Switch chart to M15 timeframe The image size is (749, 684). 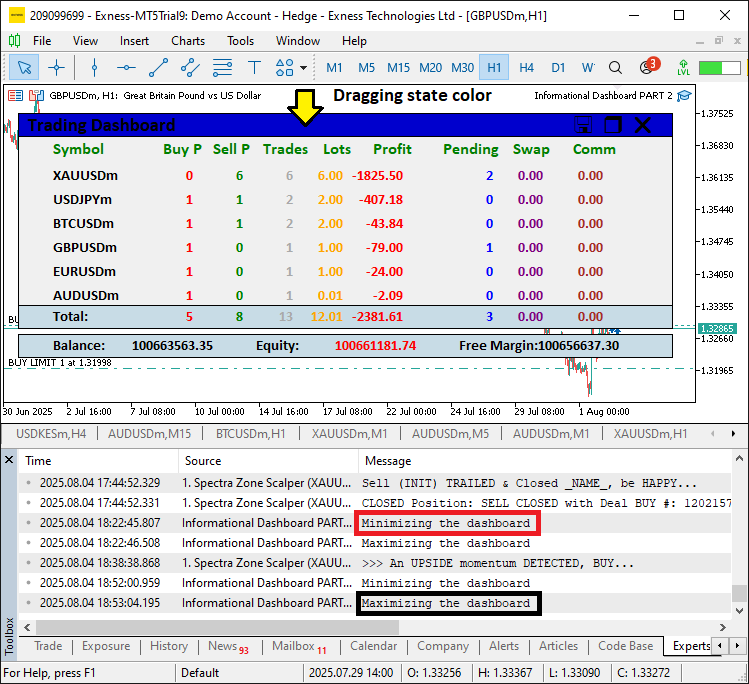(398, 67)
